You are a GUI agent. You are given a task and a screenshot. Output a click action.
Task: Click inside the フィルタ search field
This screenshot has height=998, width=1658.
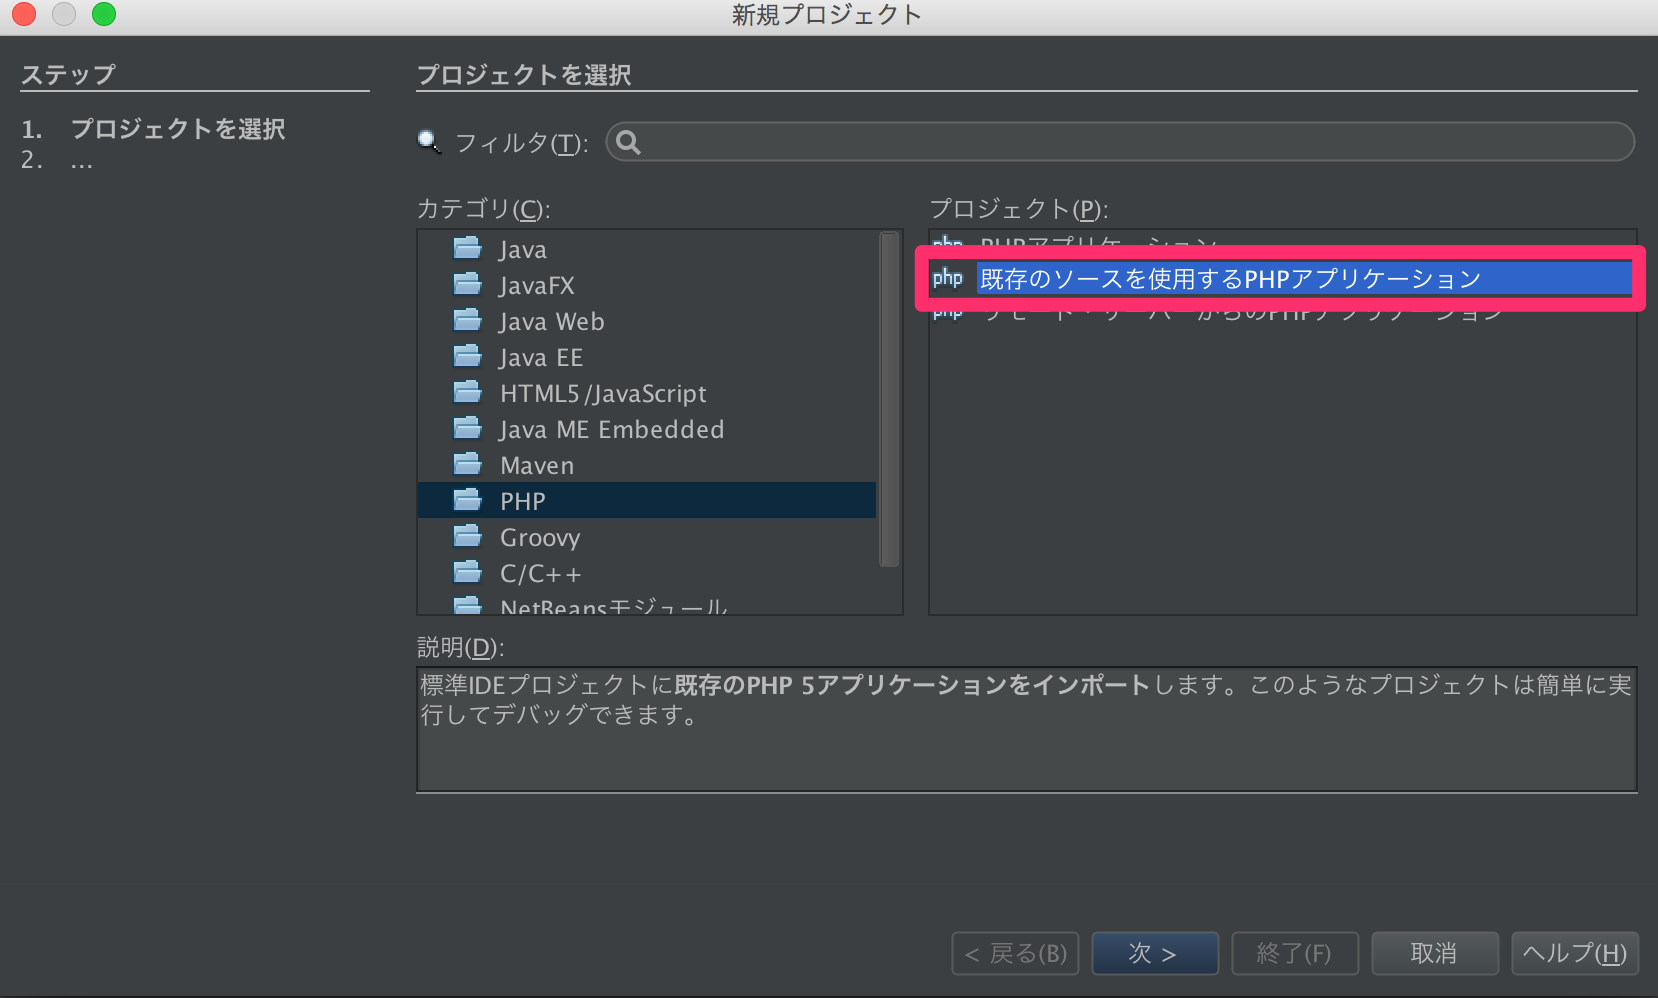point(1100,142)
